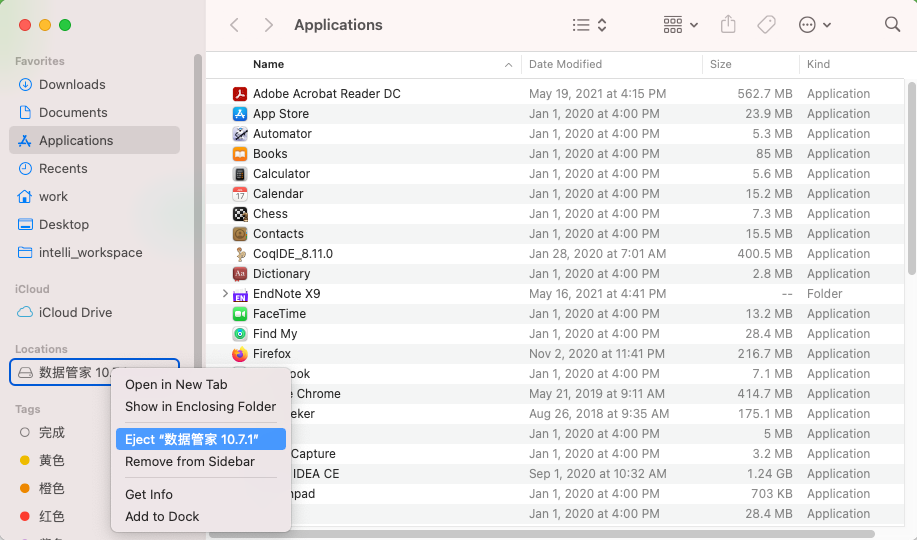
Task: Select the Contacts app icon
Action: click(x=240, y=233)
